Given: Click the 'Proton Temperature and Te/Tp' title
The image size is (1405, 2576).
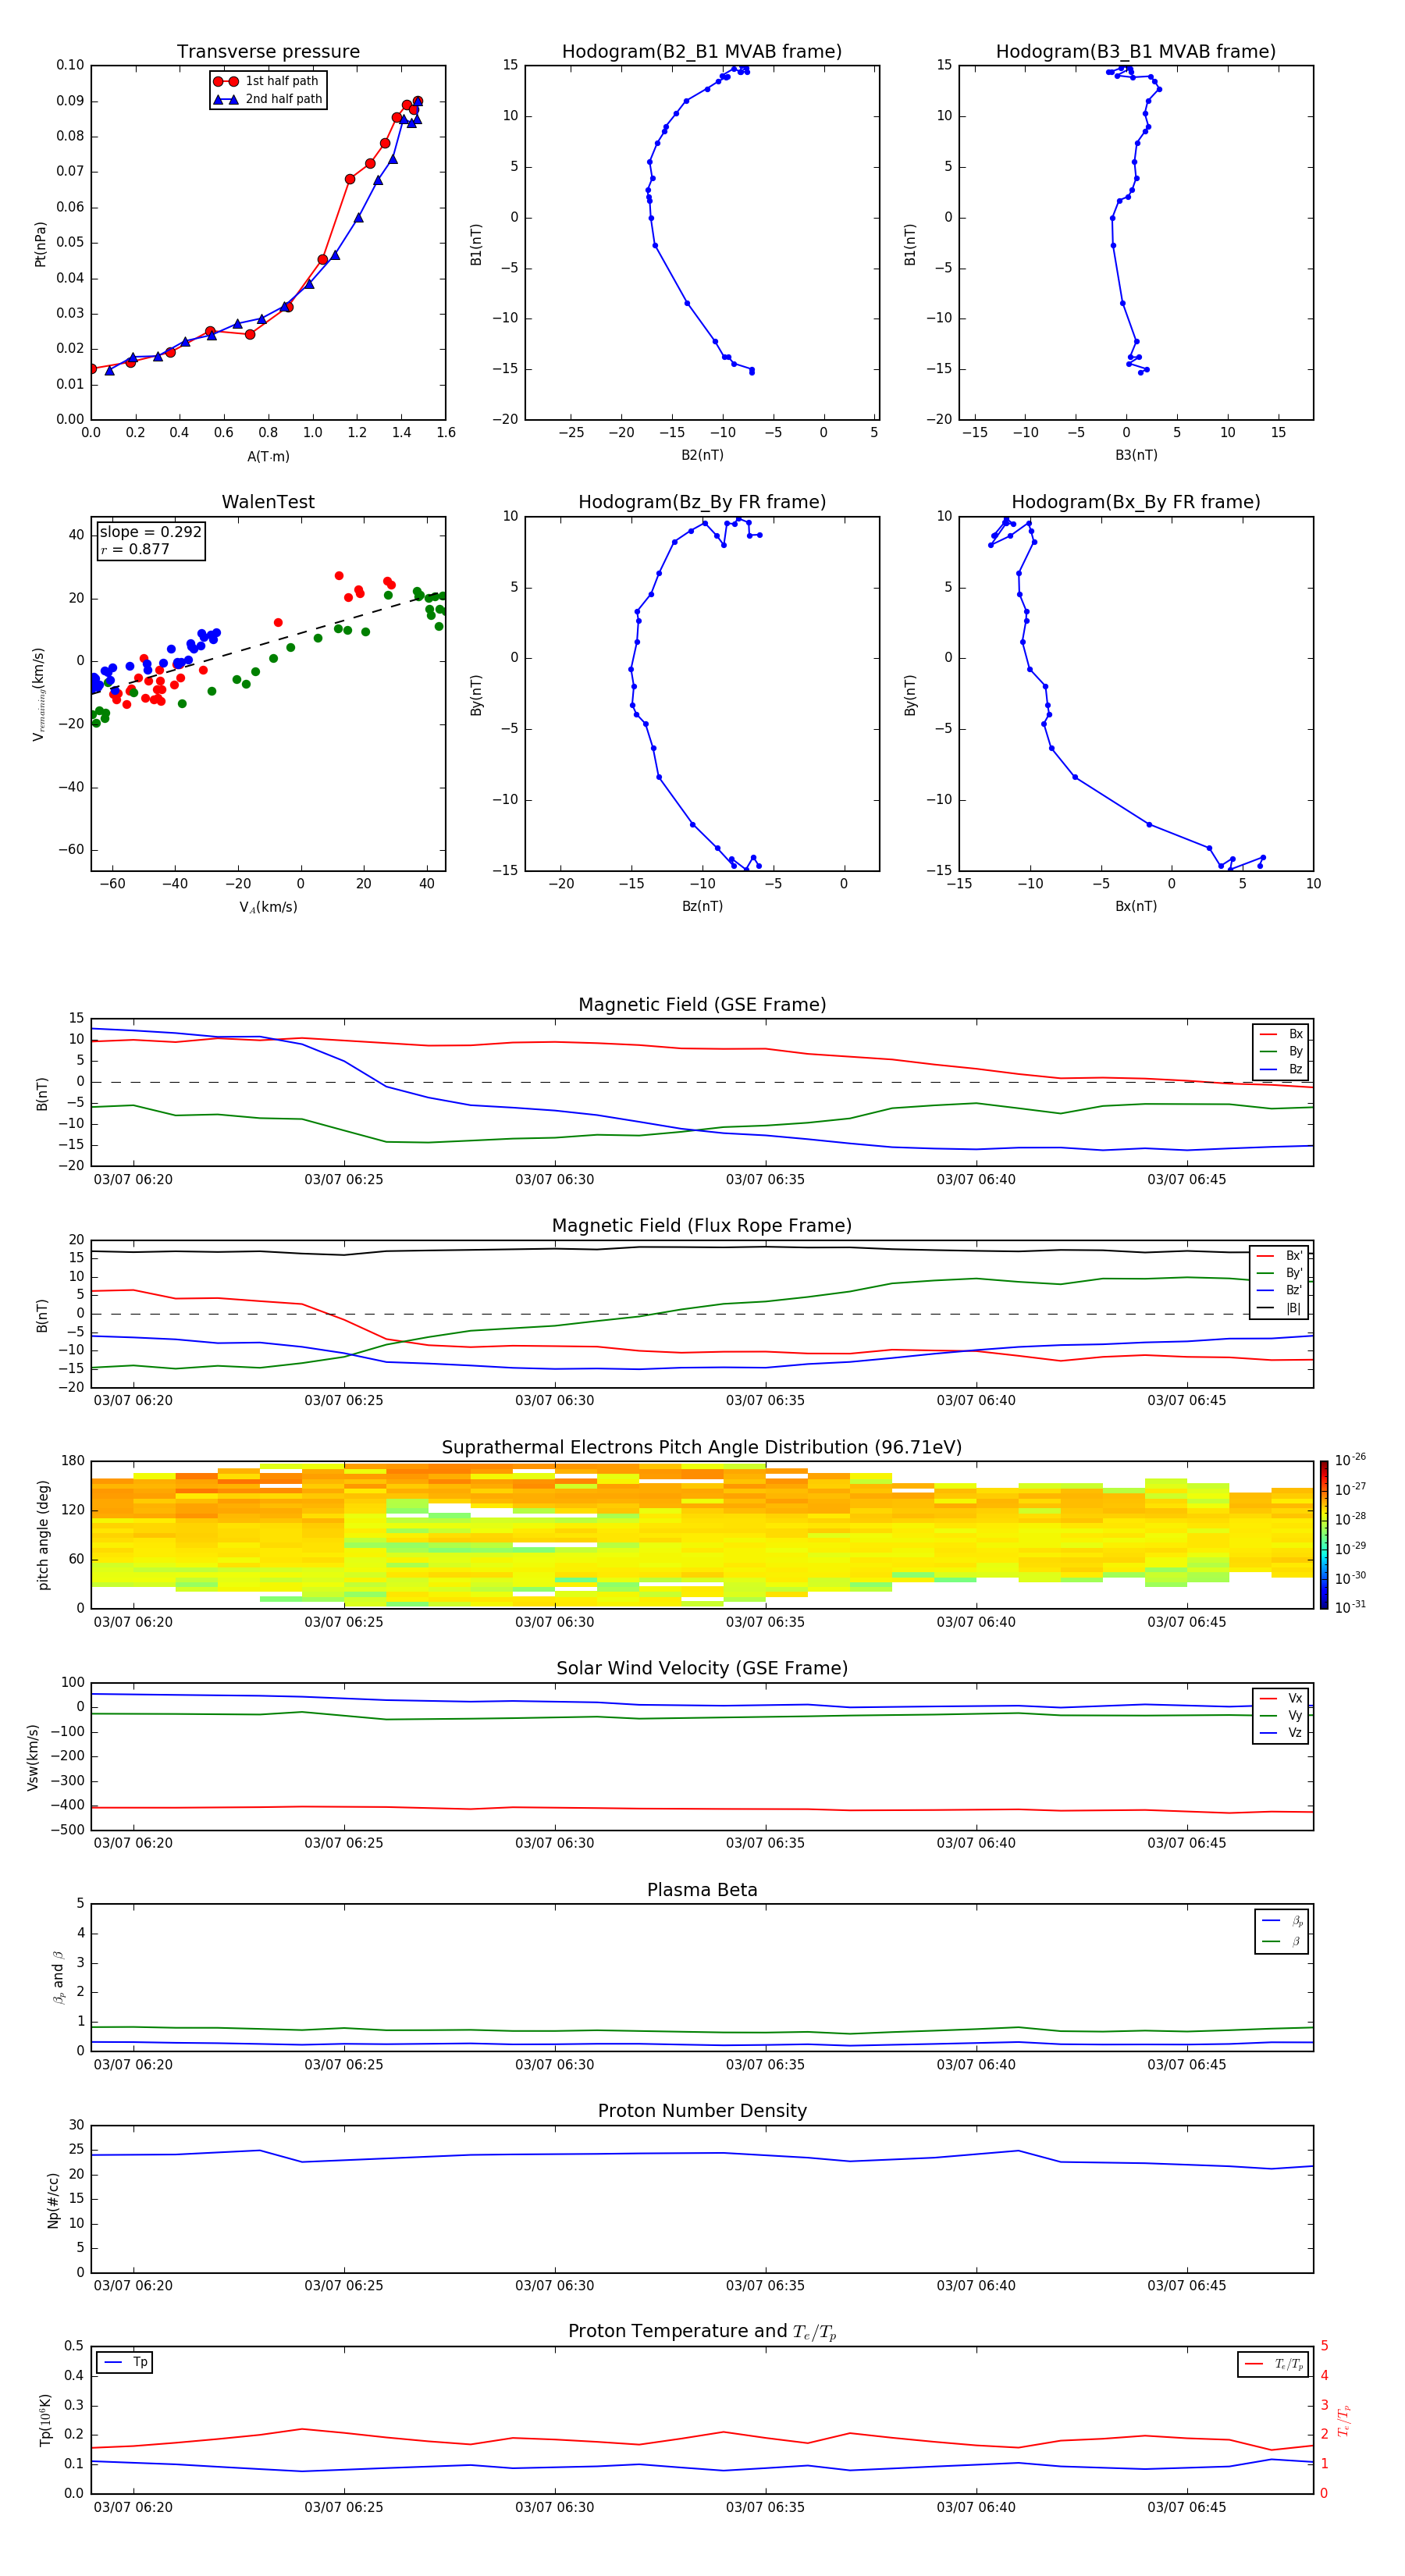Looking at the screenshot, I should tap(701, 2332).
